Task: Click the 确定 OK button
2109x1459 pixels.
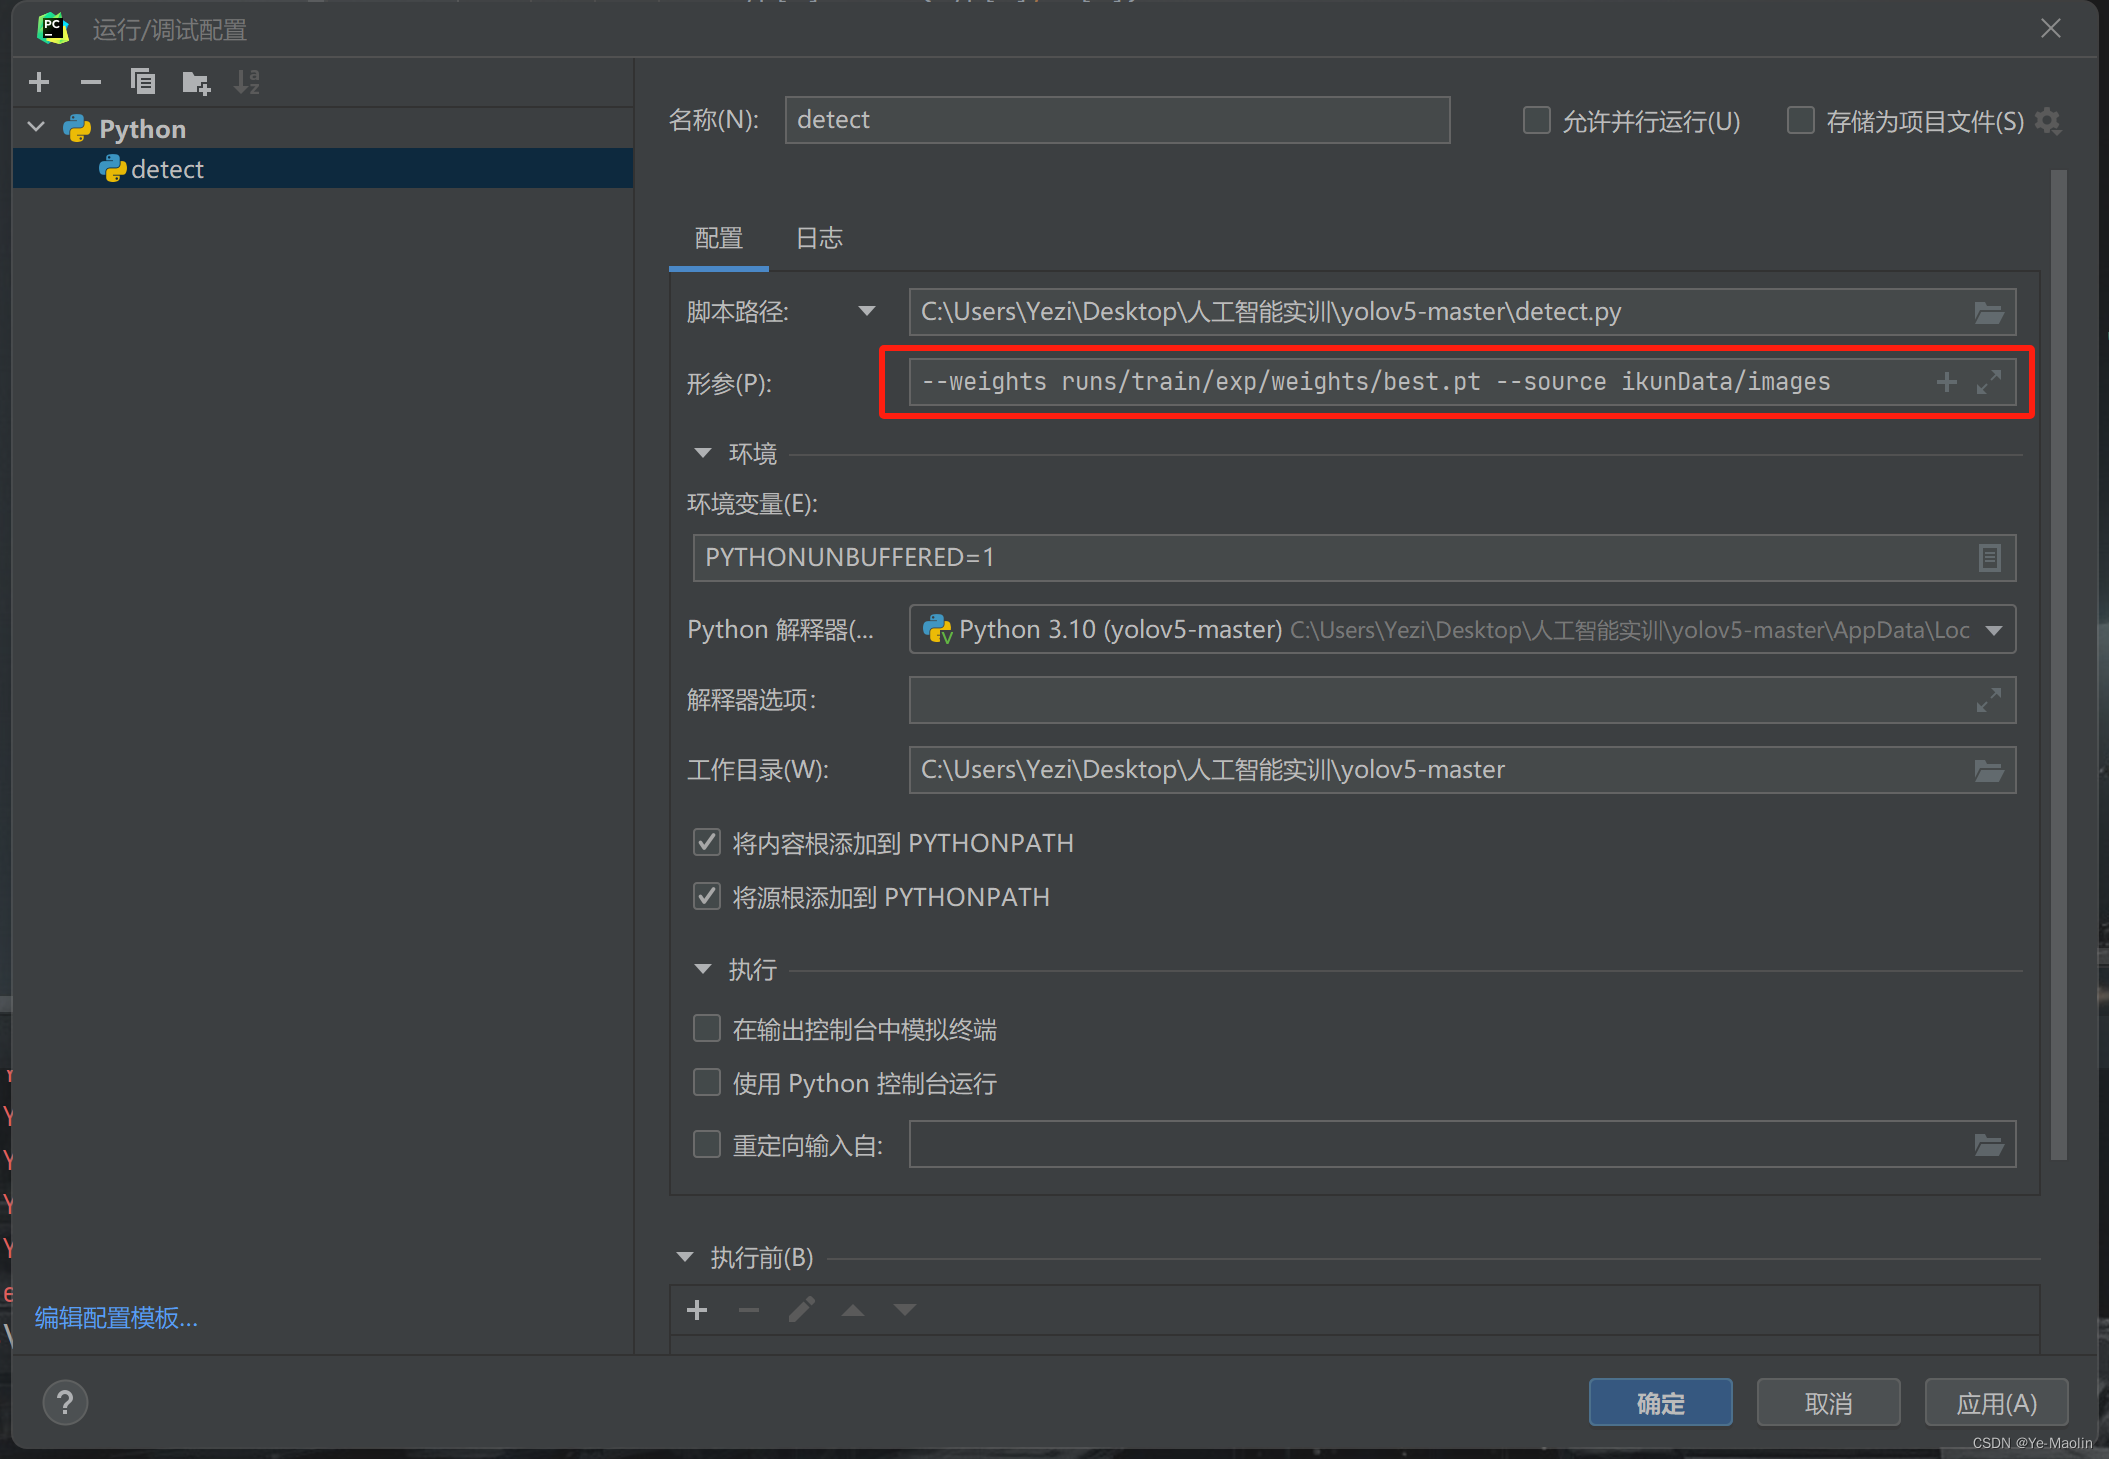Action: (x=1660, y=1403)
